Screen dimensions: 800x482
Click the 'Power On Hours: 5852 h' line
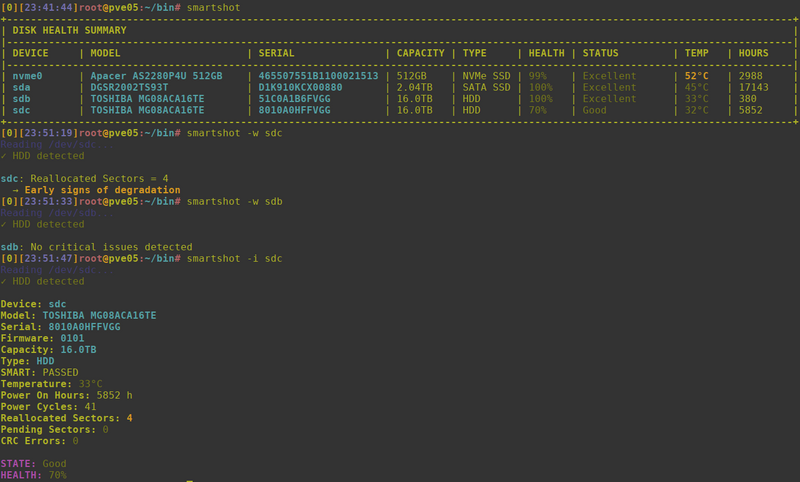(x=67, y=395)
